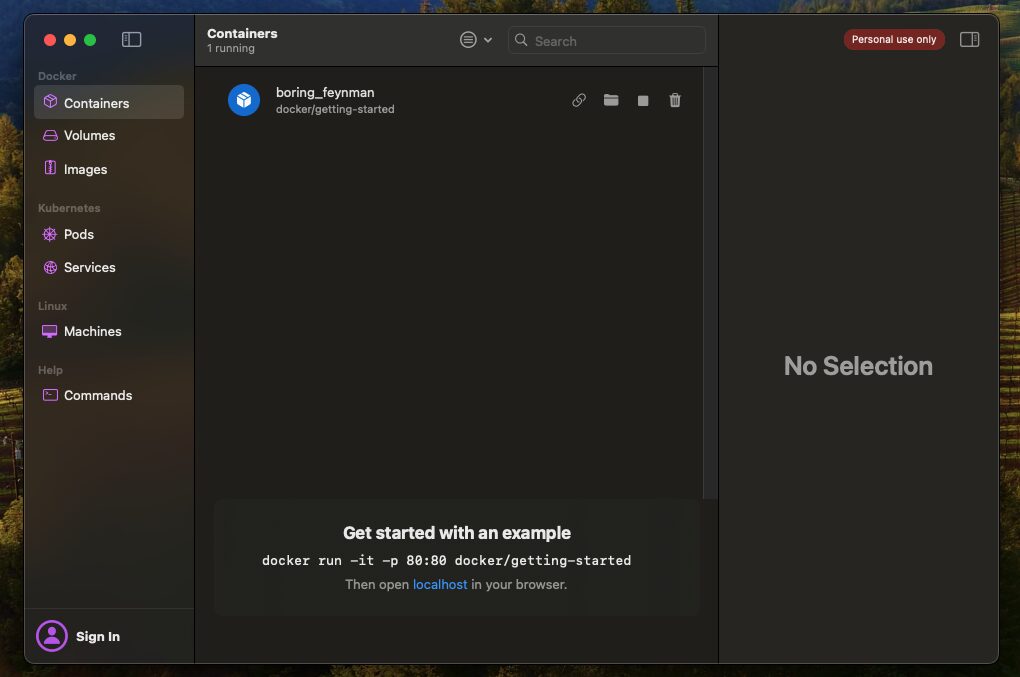Expand the filter dropdown chevron

pyautogui.click(x=487, y=39)
